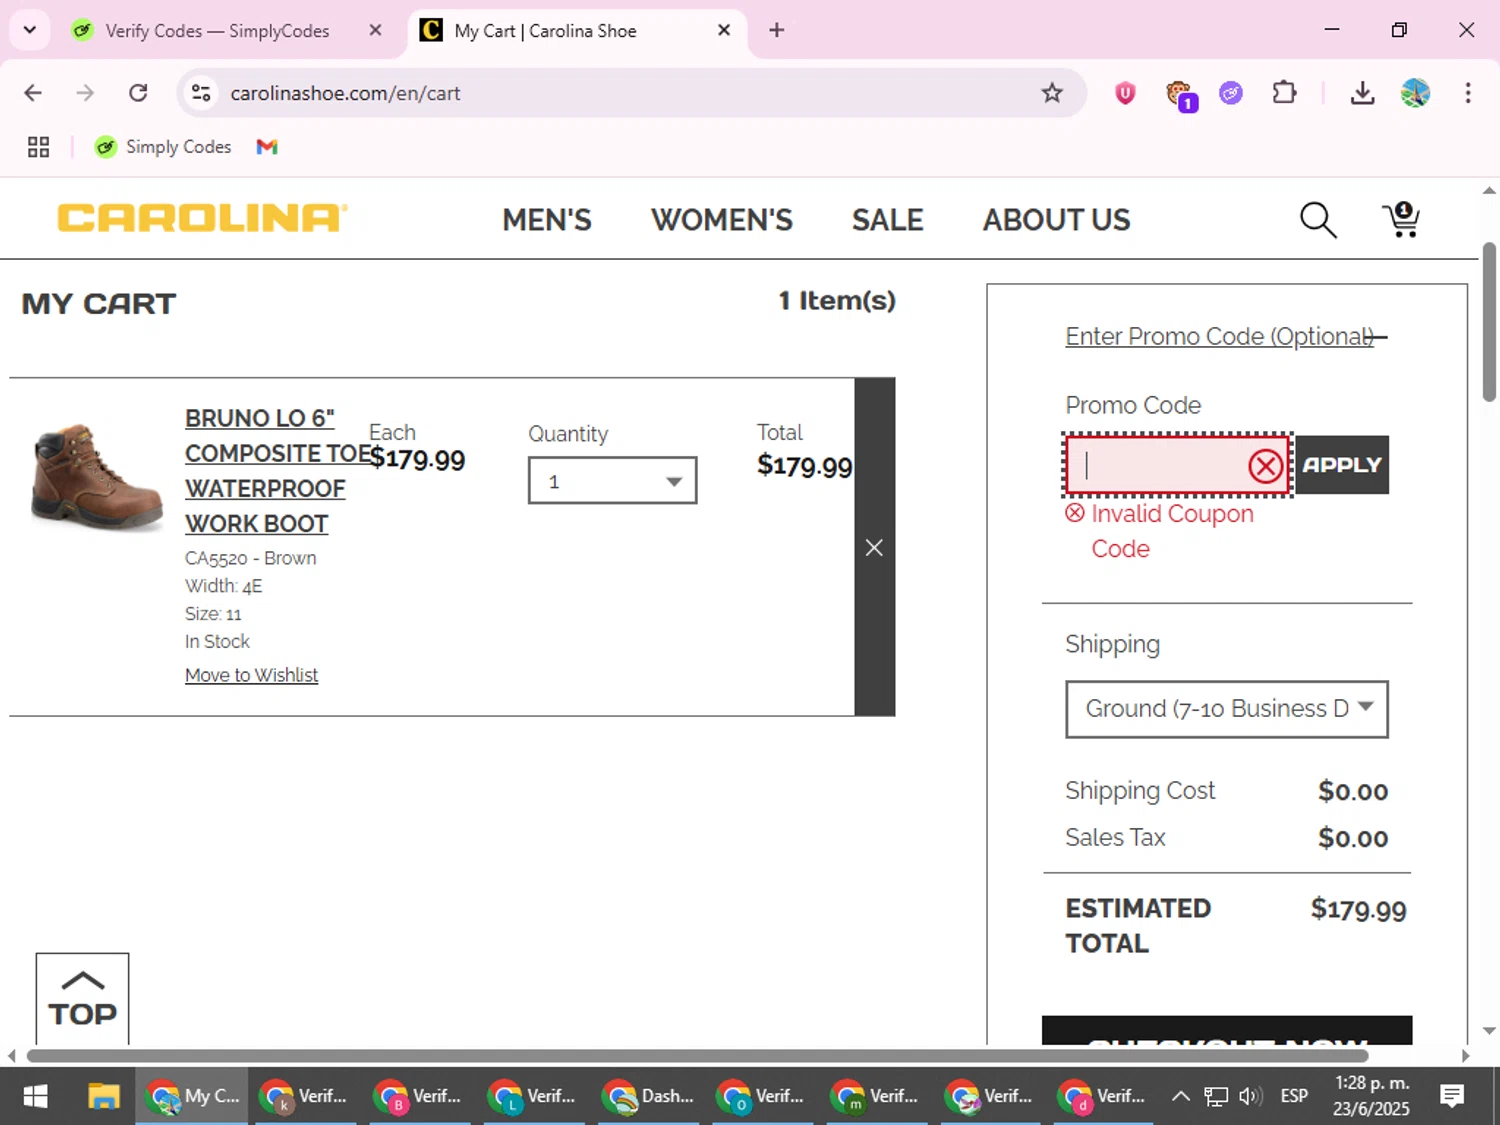Image resolution: width=1500 pixels, height=1125 pixels.
Task: Open the cookie extension with badge 1
Action: point(1180,95)
